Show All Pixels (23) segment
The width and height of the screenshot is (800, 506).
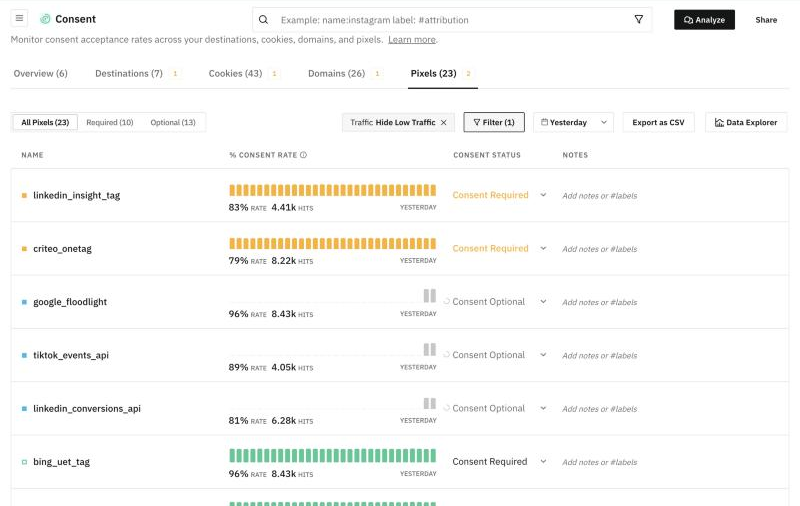pos(45,122)
